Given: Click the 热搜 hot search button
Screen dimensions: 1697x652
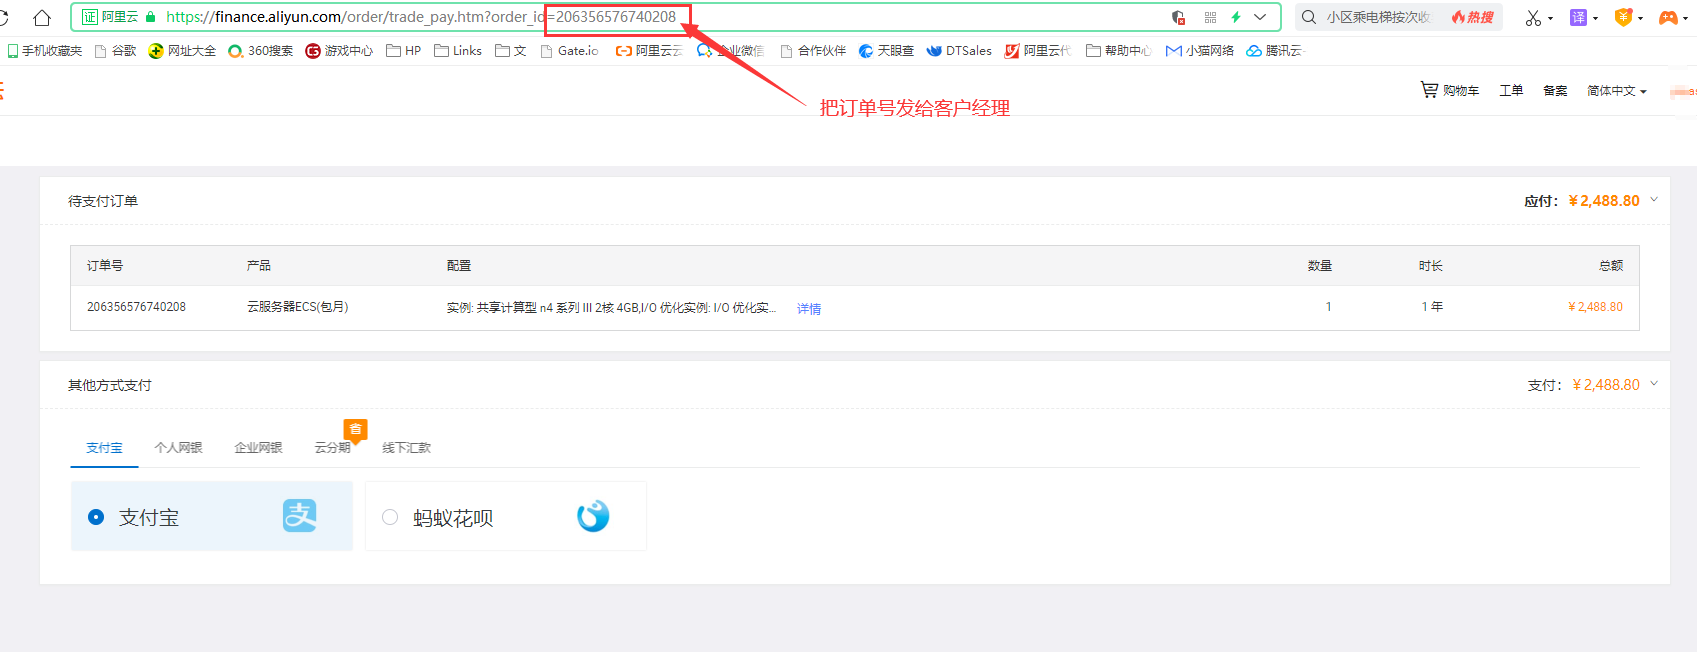Looking at the screenshot, I should coord(1473,17).
